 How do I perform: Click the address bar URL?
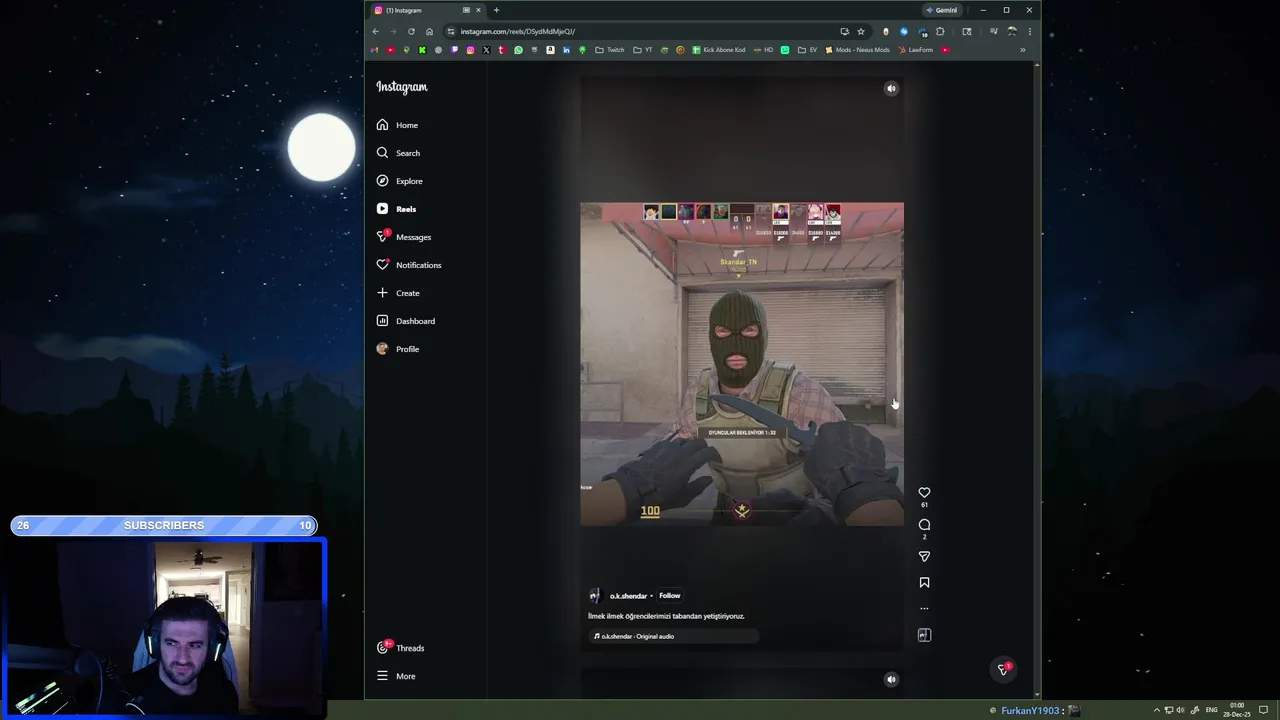518,31
